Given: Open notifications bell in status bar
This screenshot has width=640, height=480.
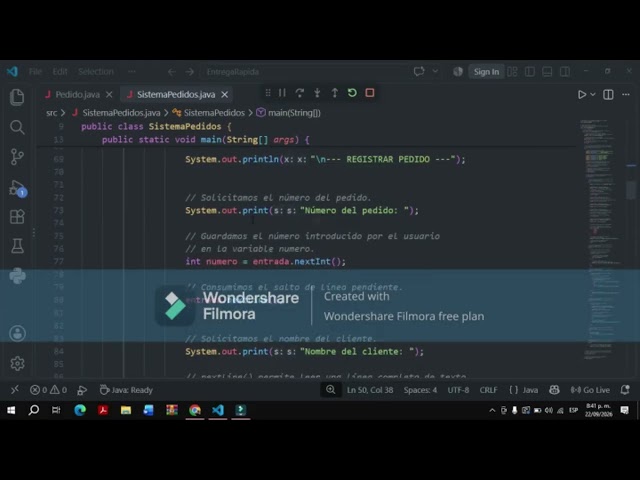Looking at the screenshot, I should click(624, 390).
